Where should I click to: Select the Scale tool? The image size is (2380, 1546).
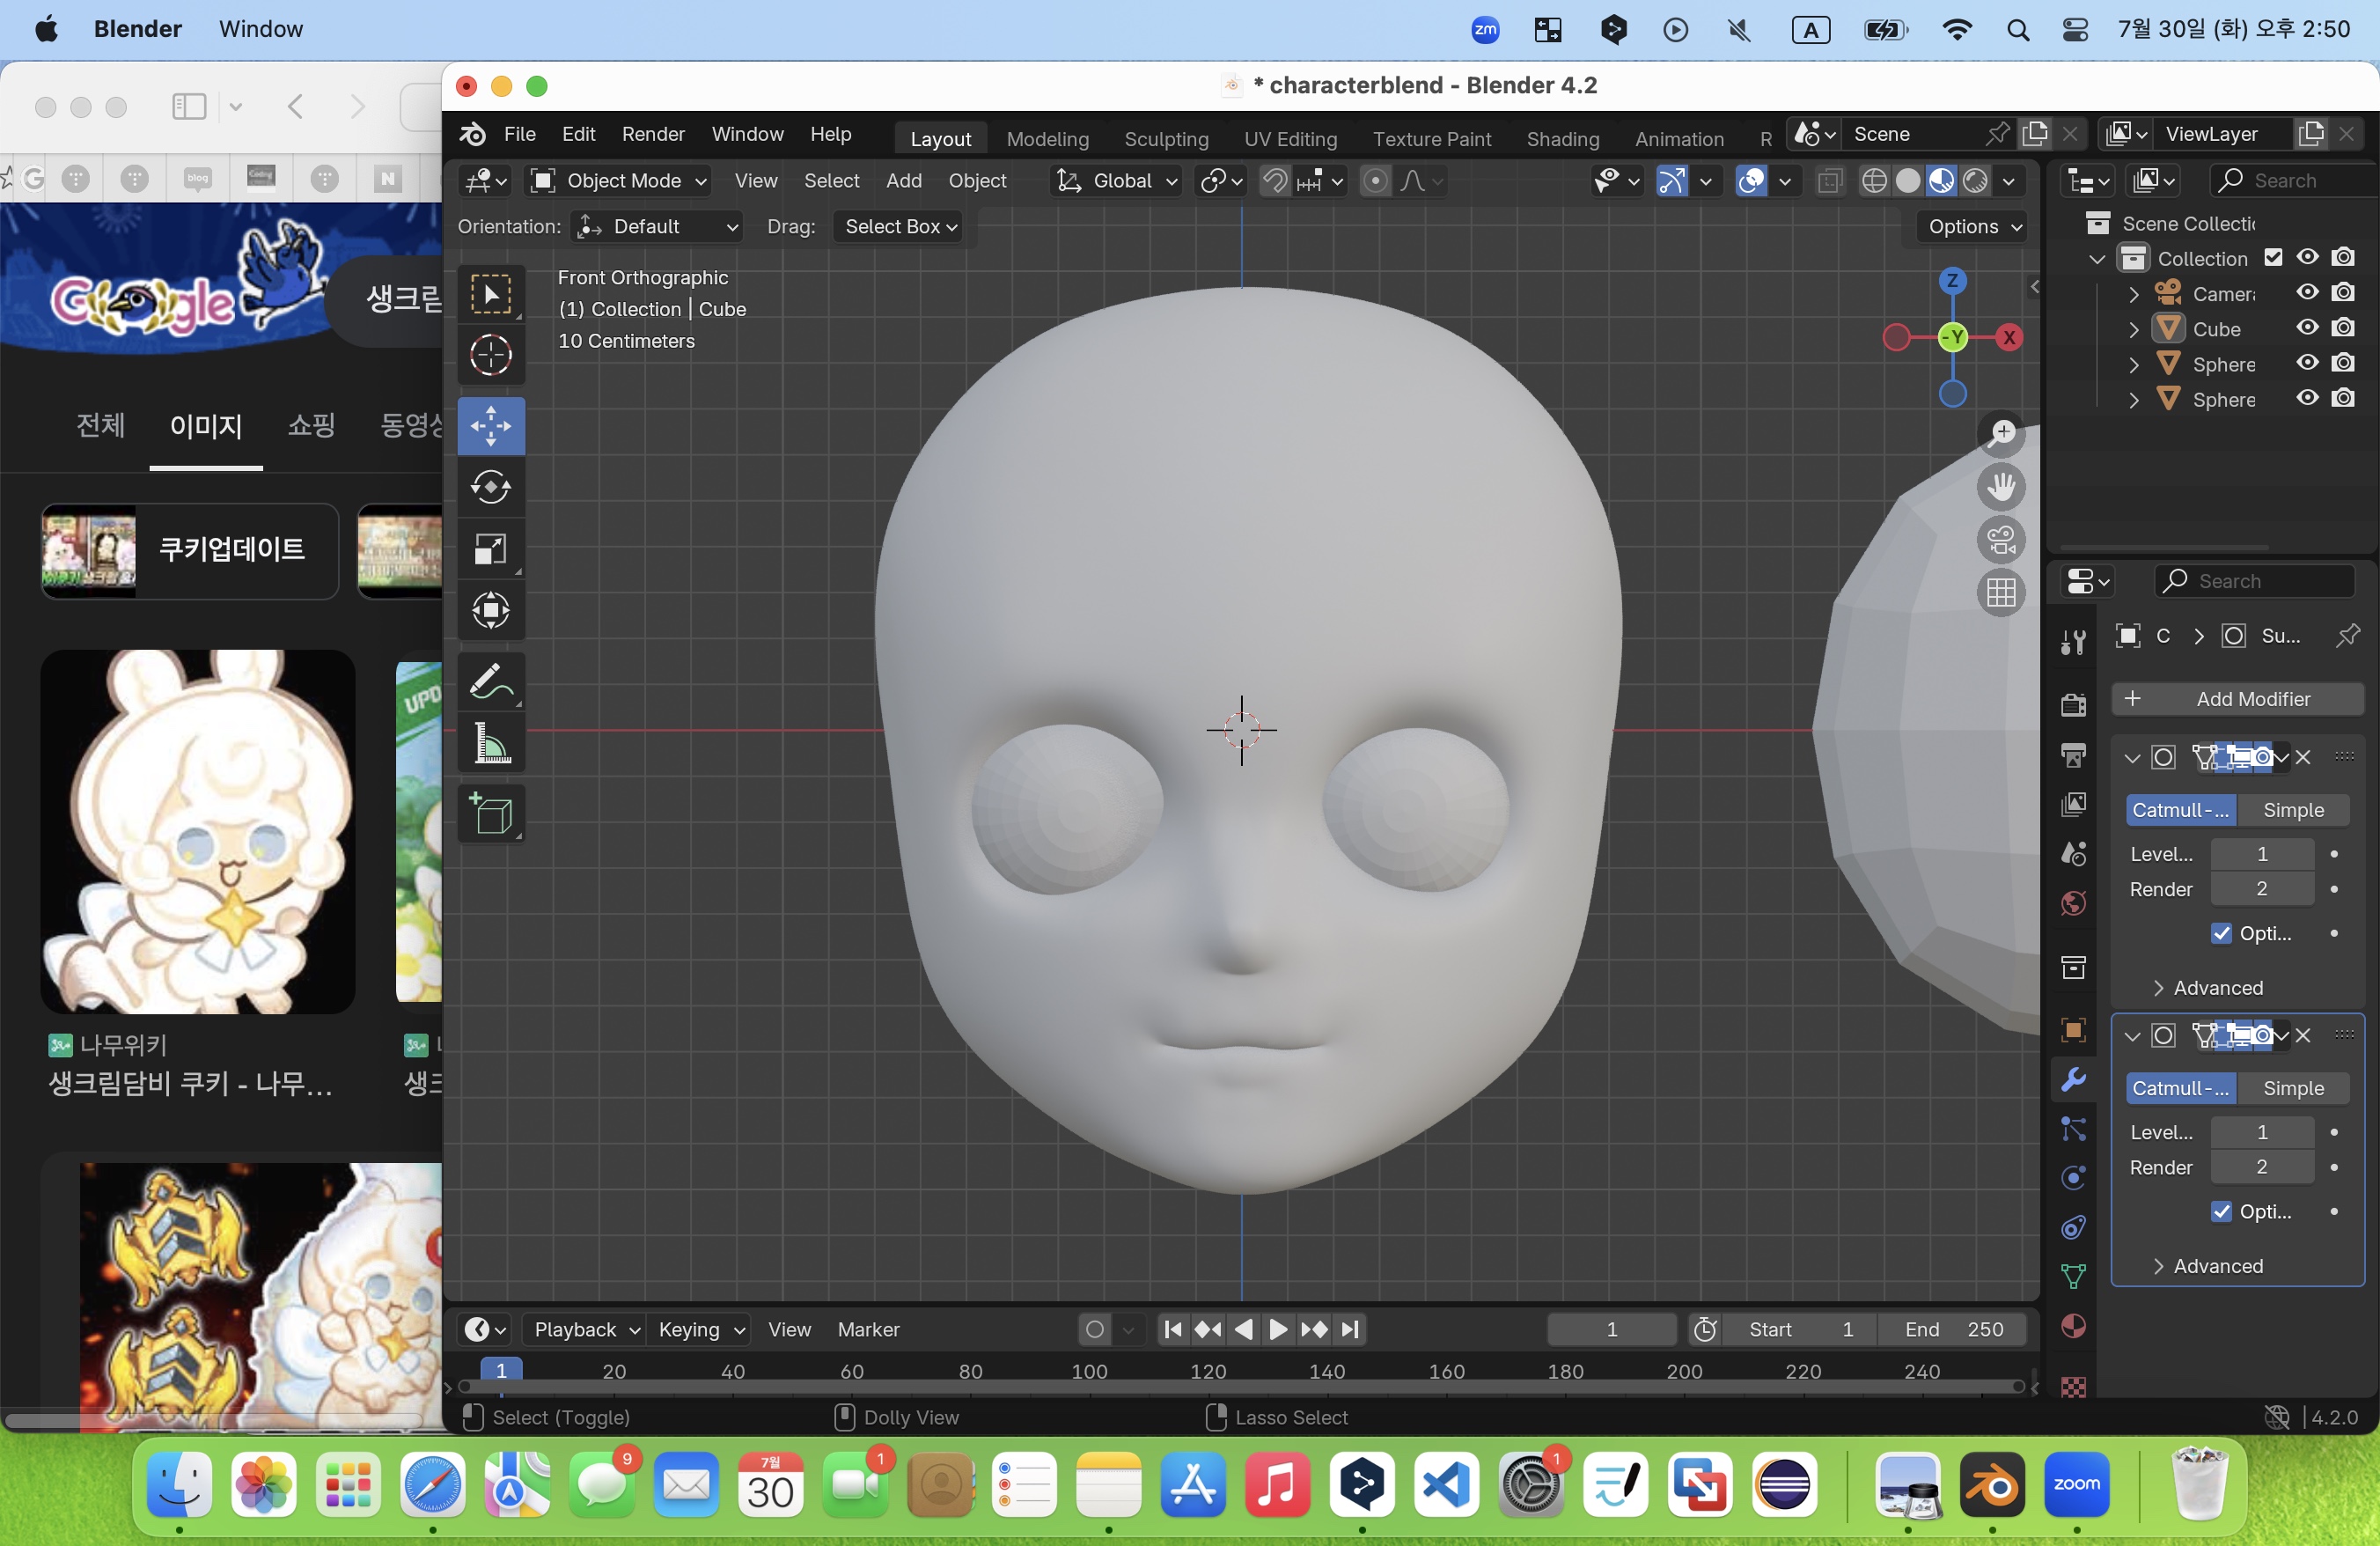[490, 549]
